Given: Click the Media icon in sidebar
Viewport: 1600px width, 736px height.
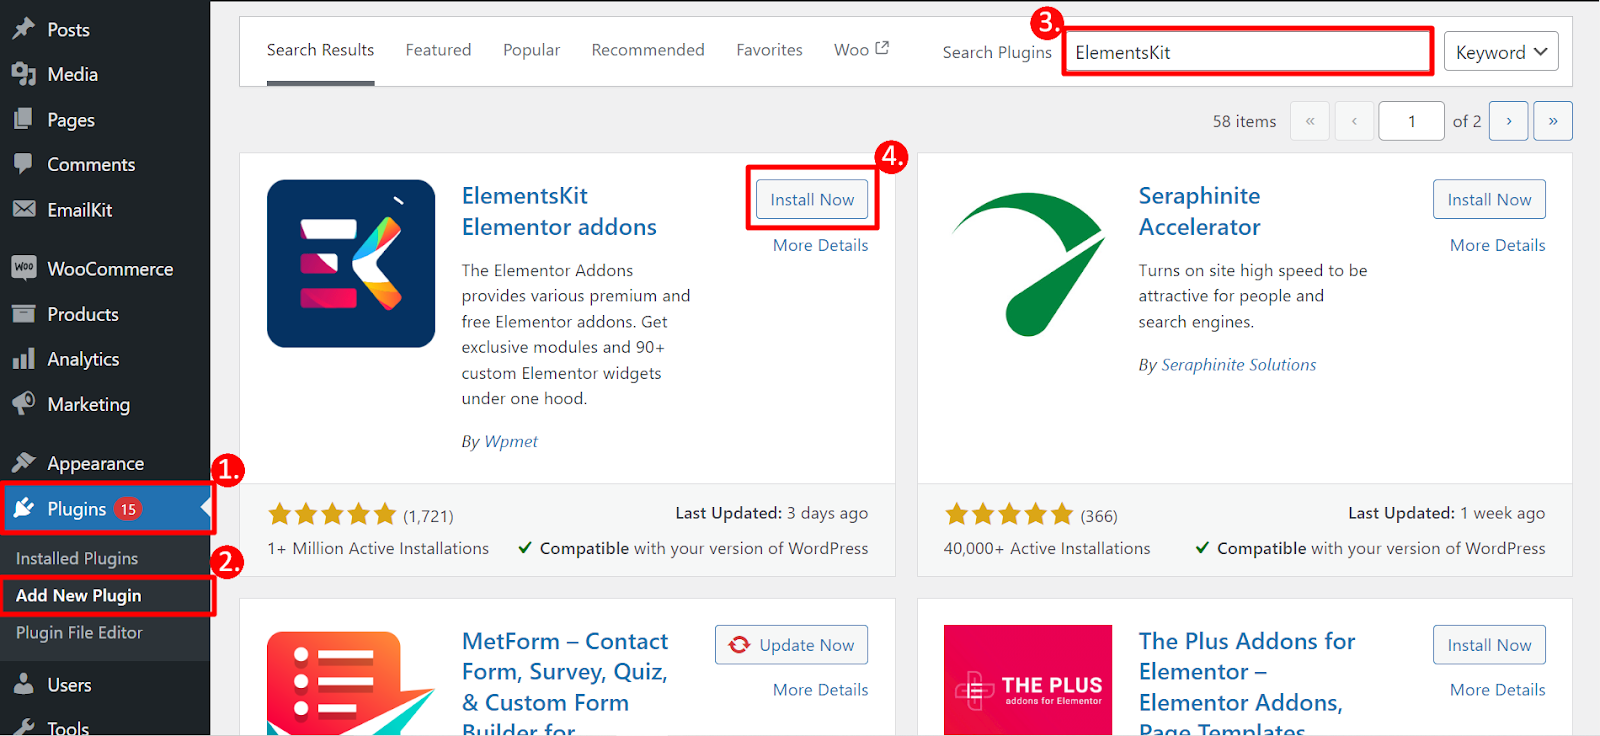Looking at the screenshot, I should click(24, 74).
